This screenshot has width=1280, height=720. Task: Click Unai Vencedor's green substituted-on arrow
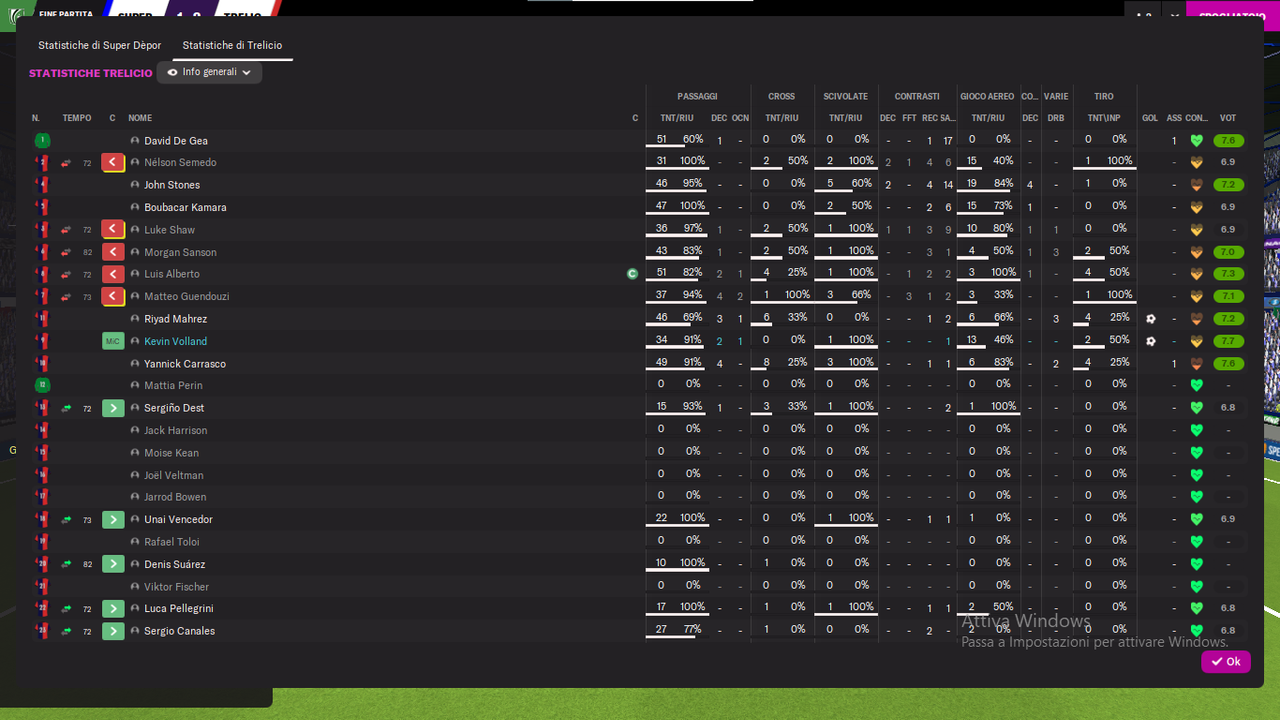click(x=113, y=520)
